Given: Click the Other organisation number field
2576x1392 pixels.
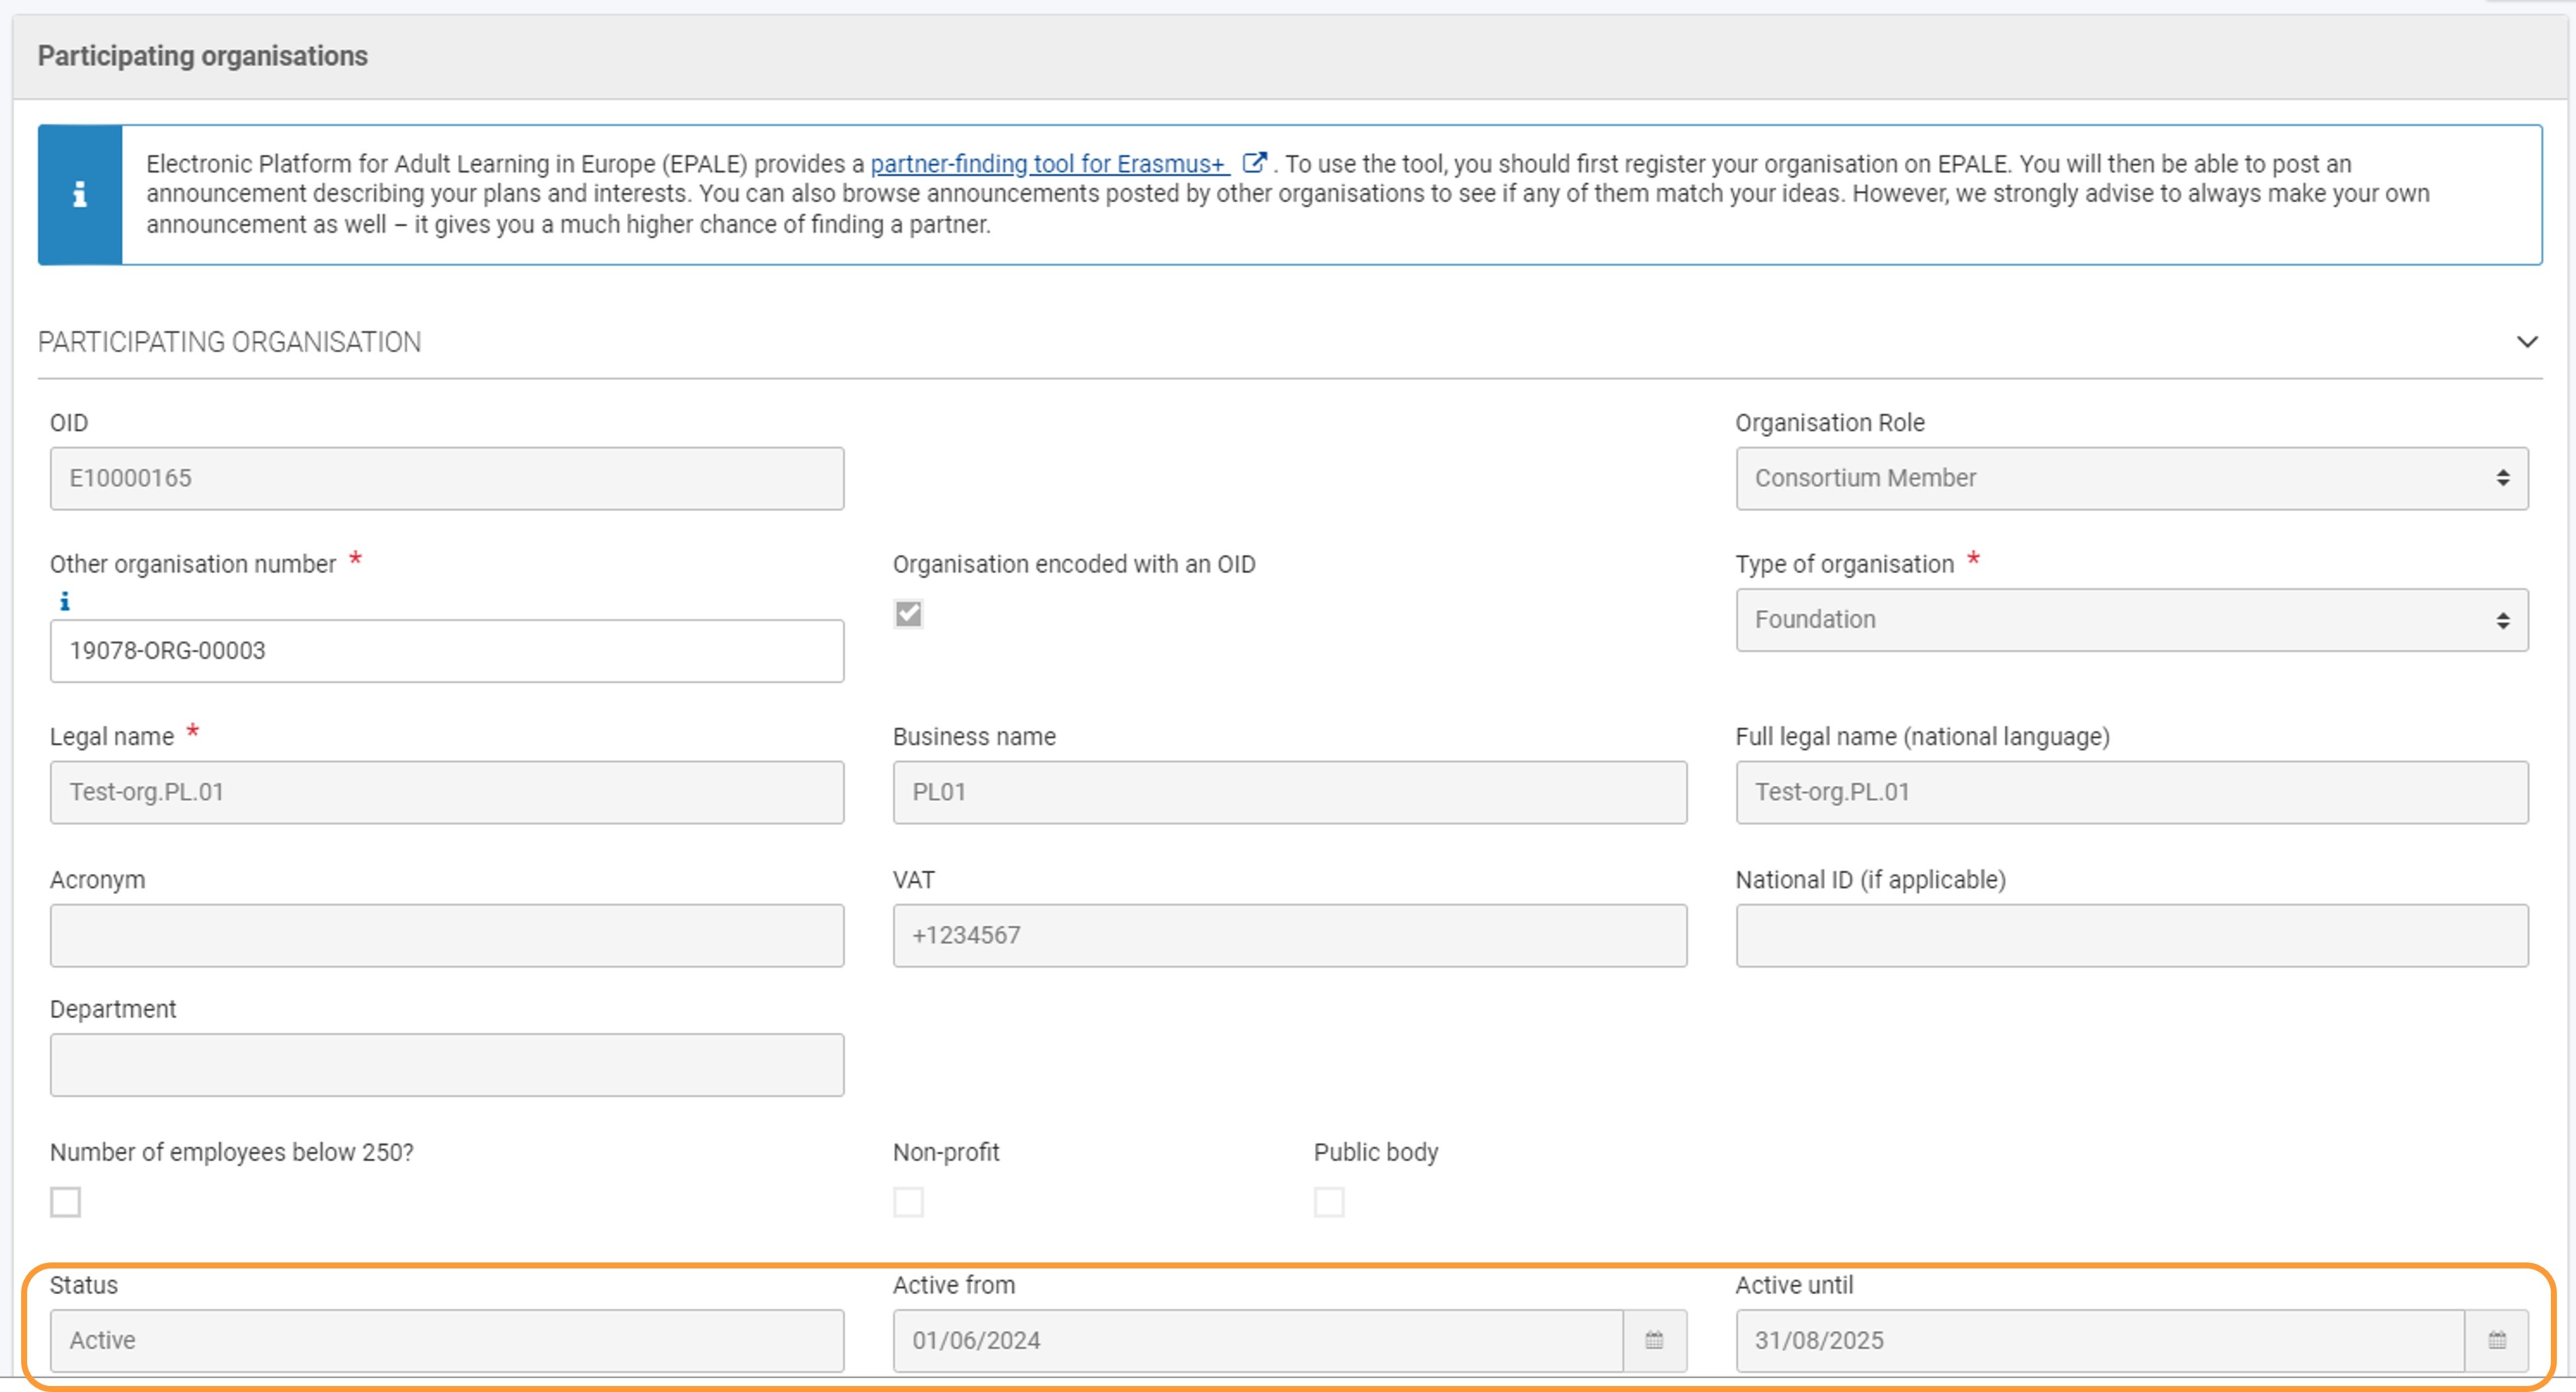Looking at the screenshot, I should (x=446, y=651).
